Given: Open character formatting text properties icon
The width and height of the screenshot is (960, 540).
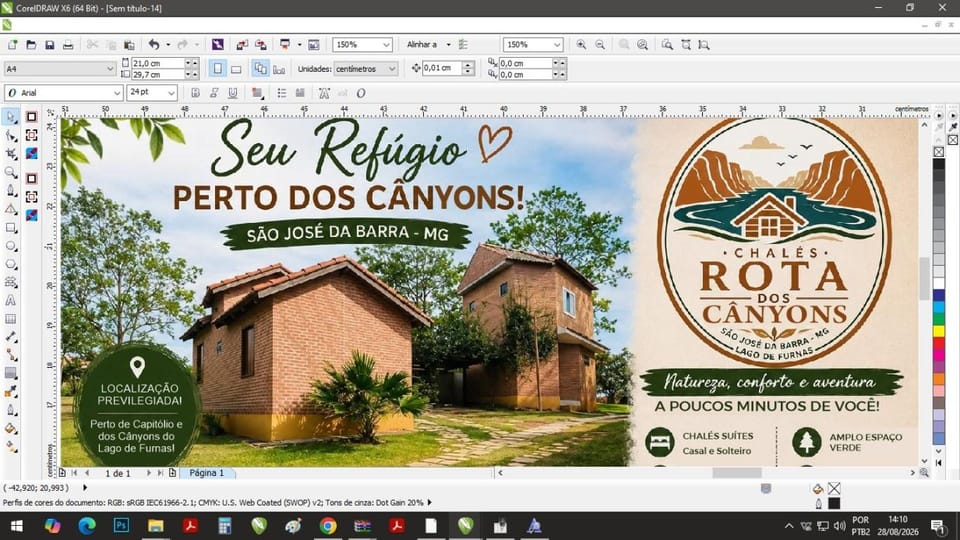Looking at the screenshot, I should (324, 93).
